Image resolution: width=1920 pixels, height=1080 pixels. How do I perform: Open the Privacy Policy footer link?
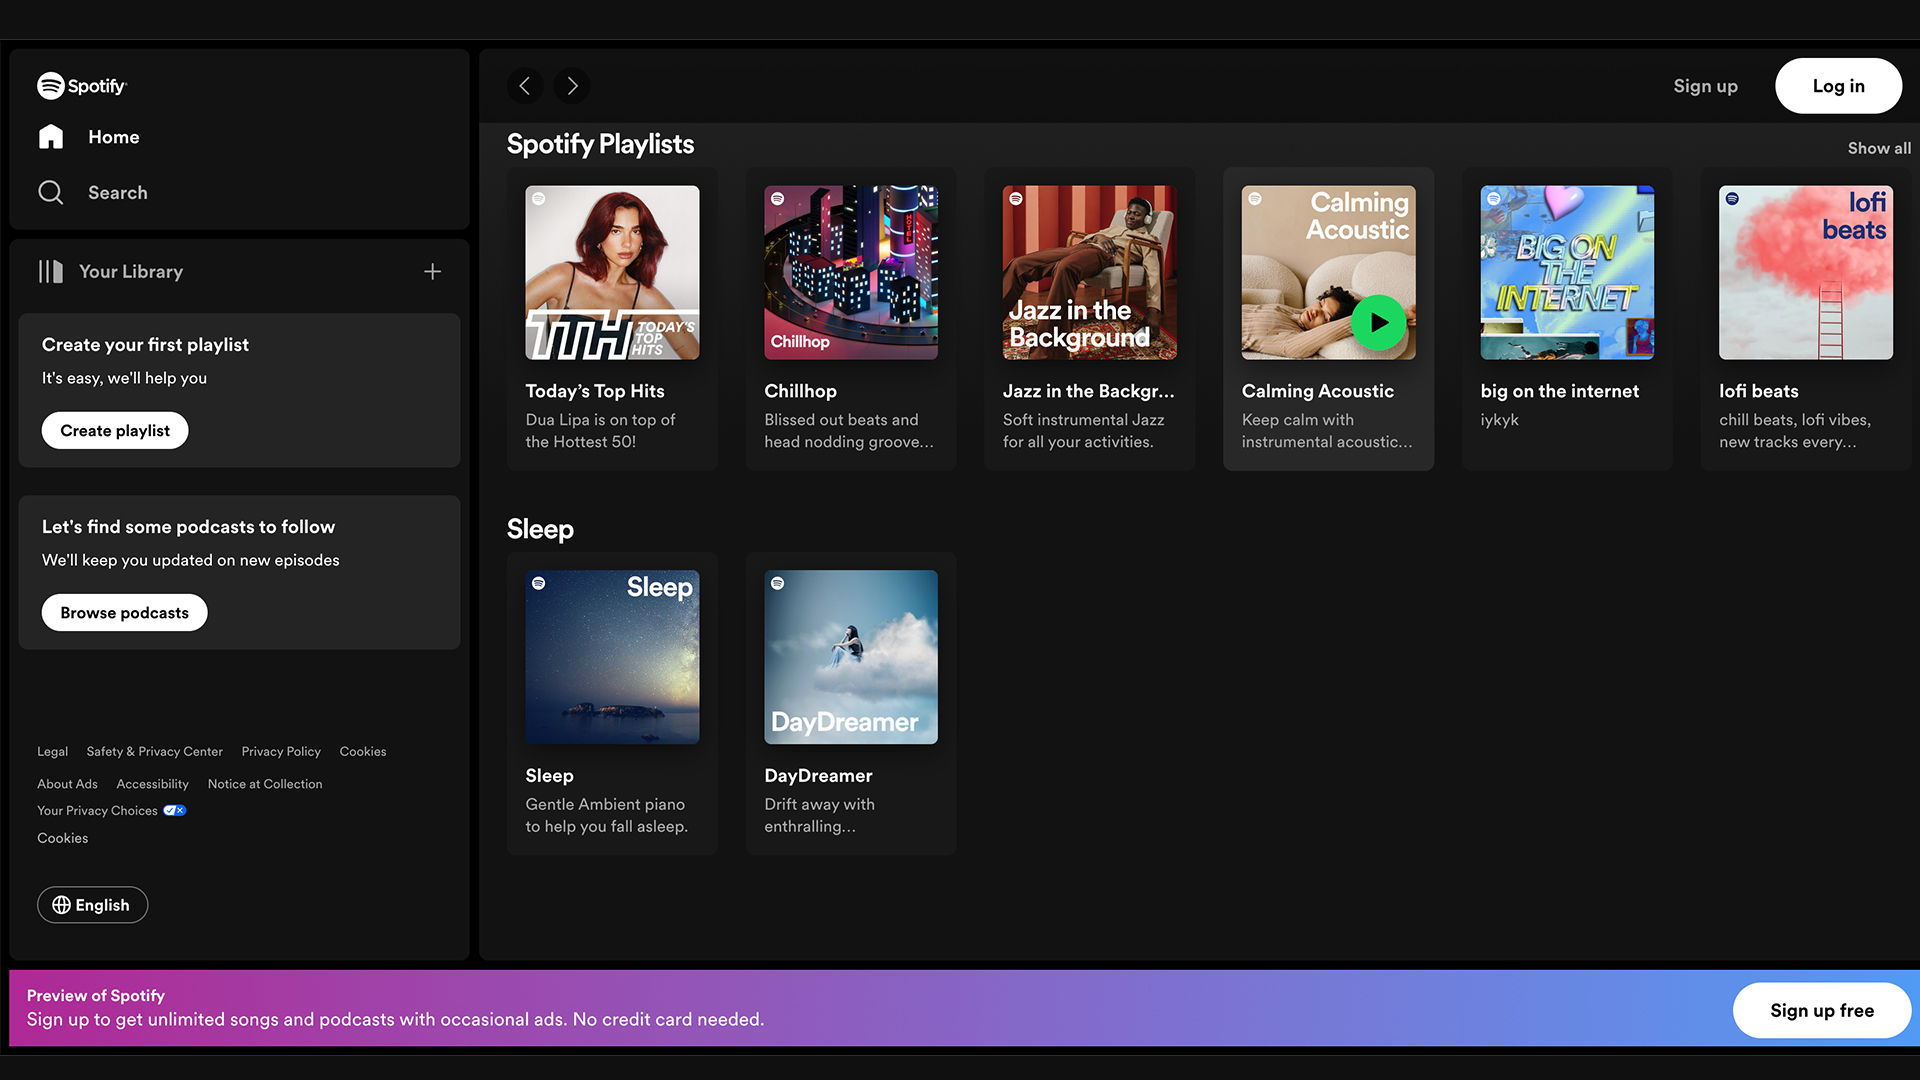[281, 752]
